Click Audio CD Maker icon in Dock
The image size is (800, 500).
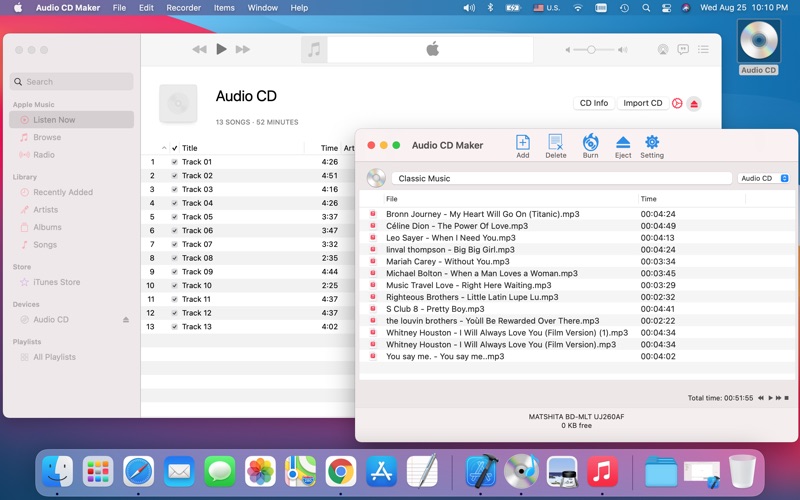pyautogui.click(x=521, y=471)
